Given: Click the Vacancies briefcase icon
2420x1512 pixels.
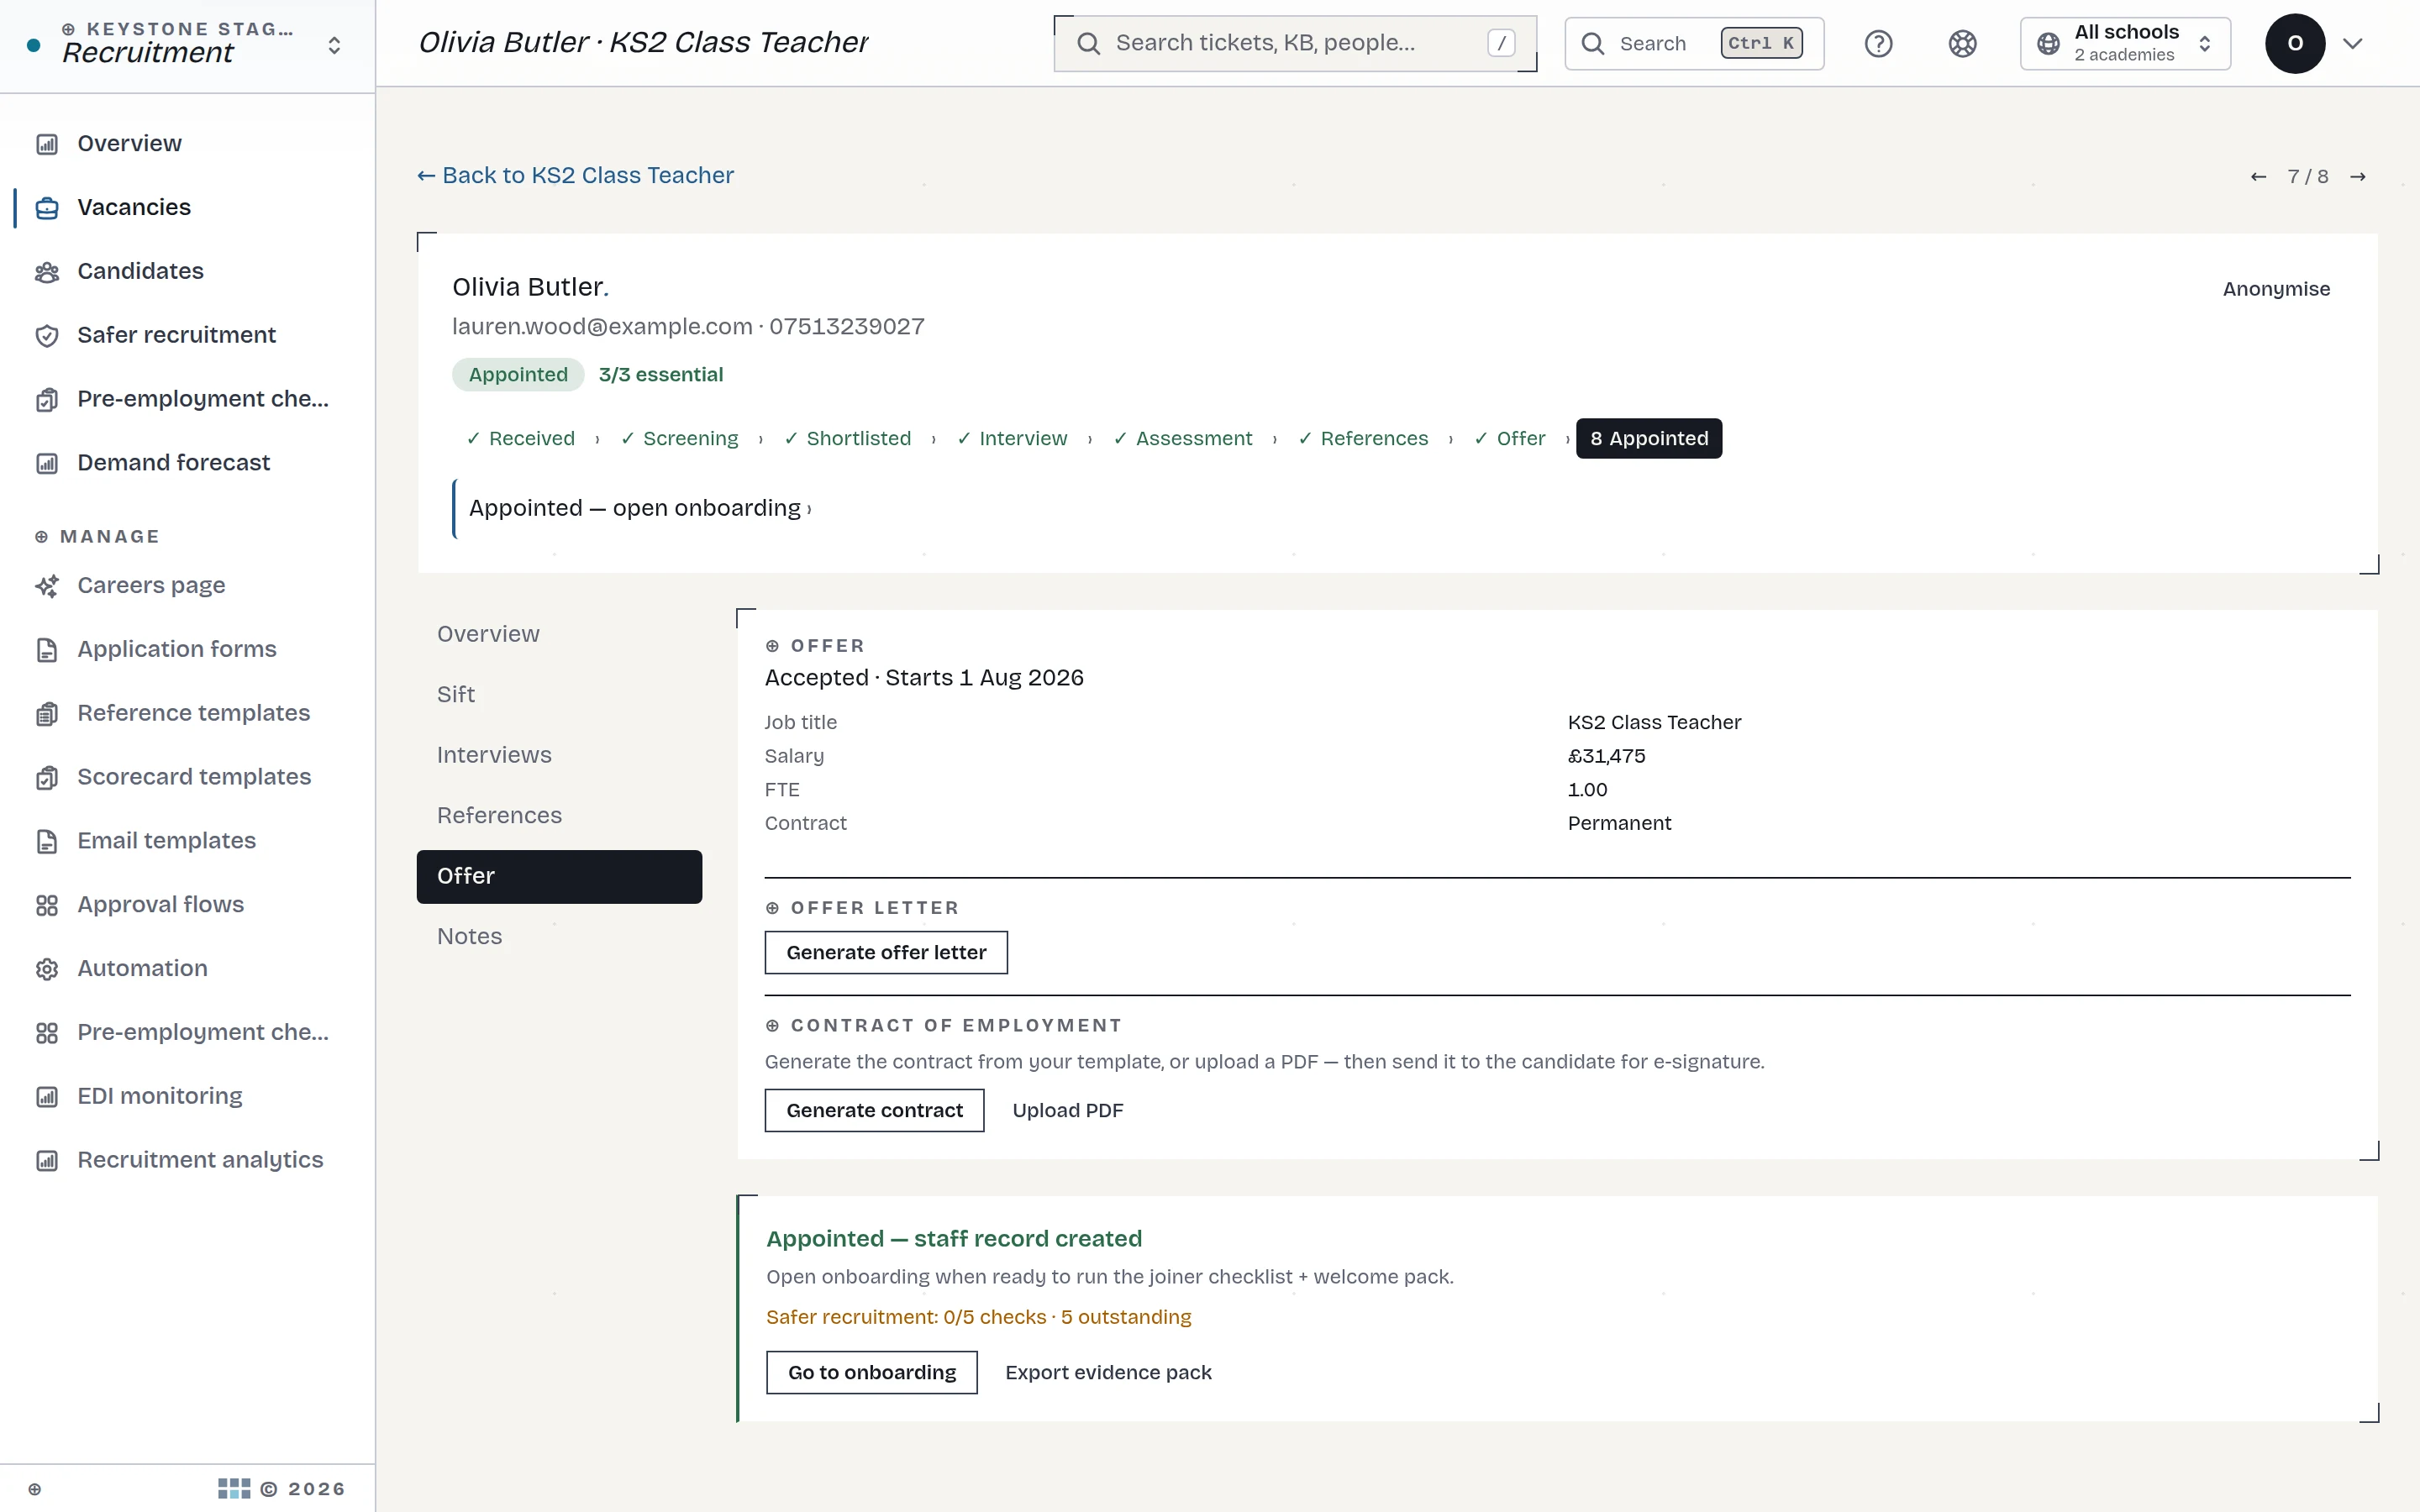Looking at the screenshot, I should 47,208.
